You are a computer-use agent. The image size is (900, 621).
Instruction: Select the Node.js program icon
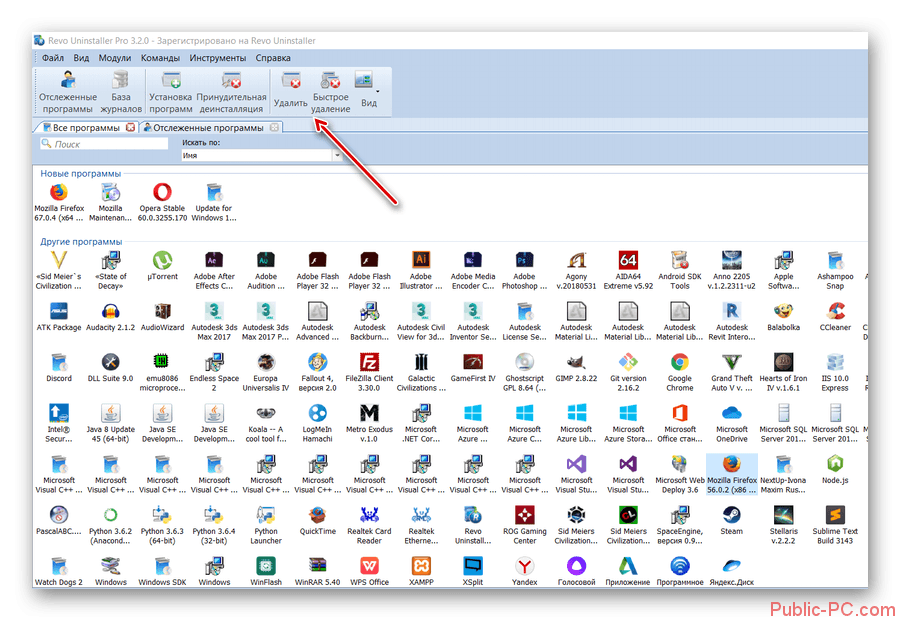tap(835, 469)
